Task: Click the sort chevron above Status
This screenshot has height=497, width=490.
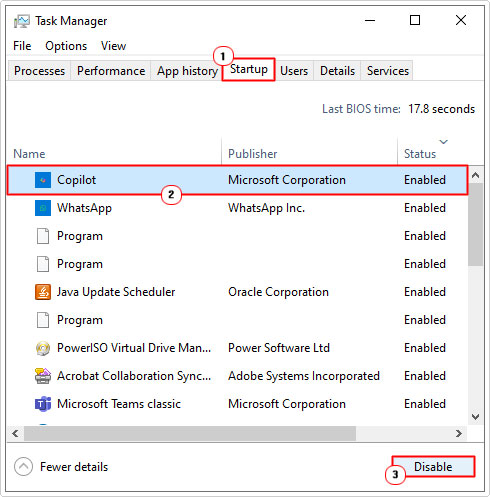Action: [443, 142]
